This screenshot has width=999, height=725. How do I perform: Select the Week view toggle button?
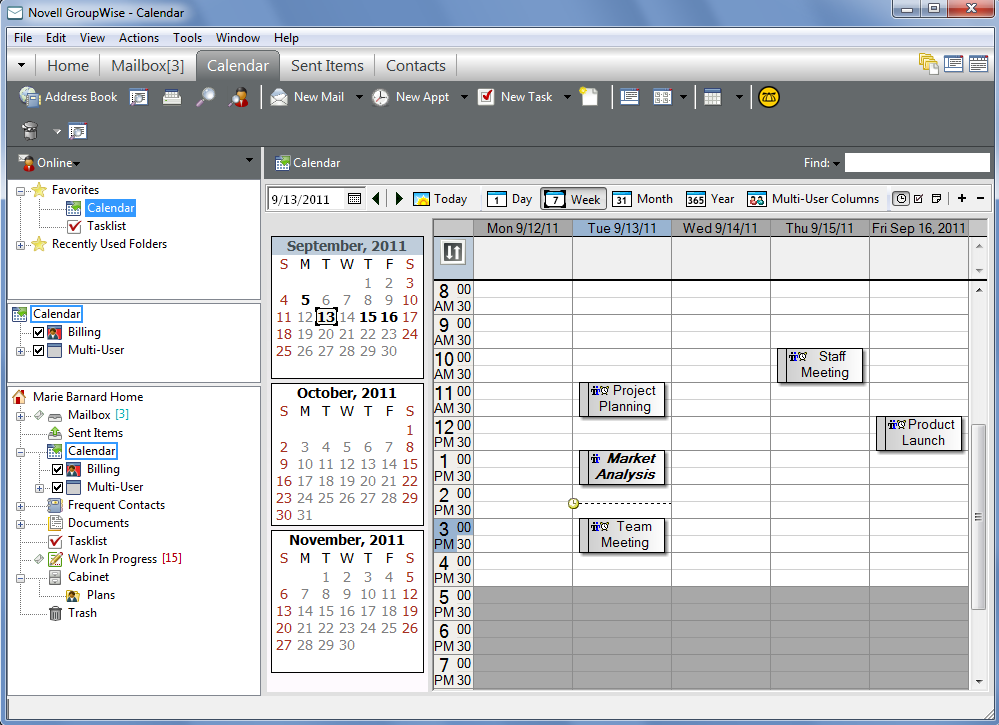tap(573, 199)
